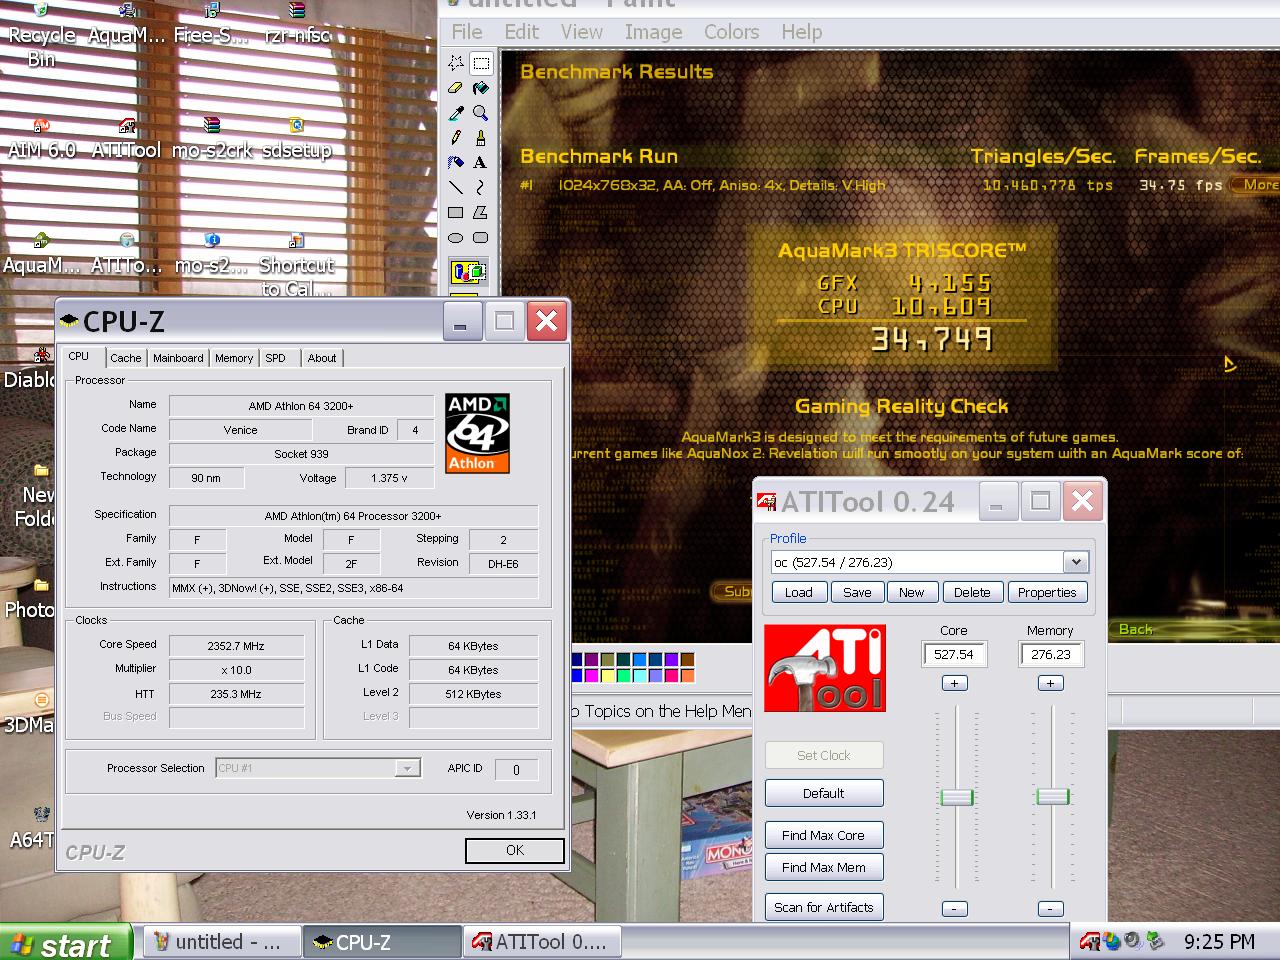Pick the Eraser tool in Paint
Viewport: 1280px width, 960px height.
[456, 88]
